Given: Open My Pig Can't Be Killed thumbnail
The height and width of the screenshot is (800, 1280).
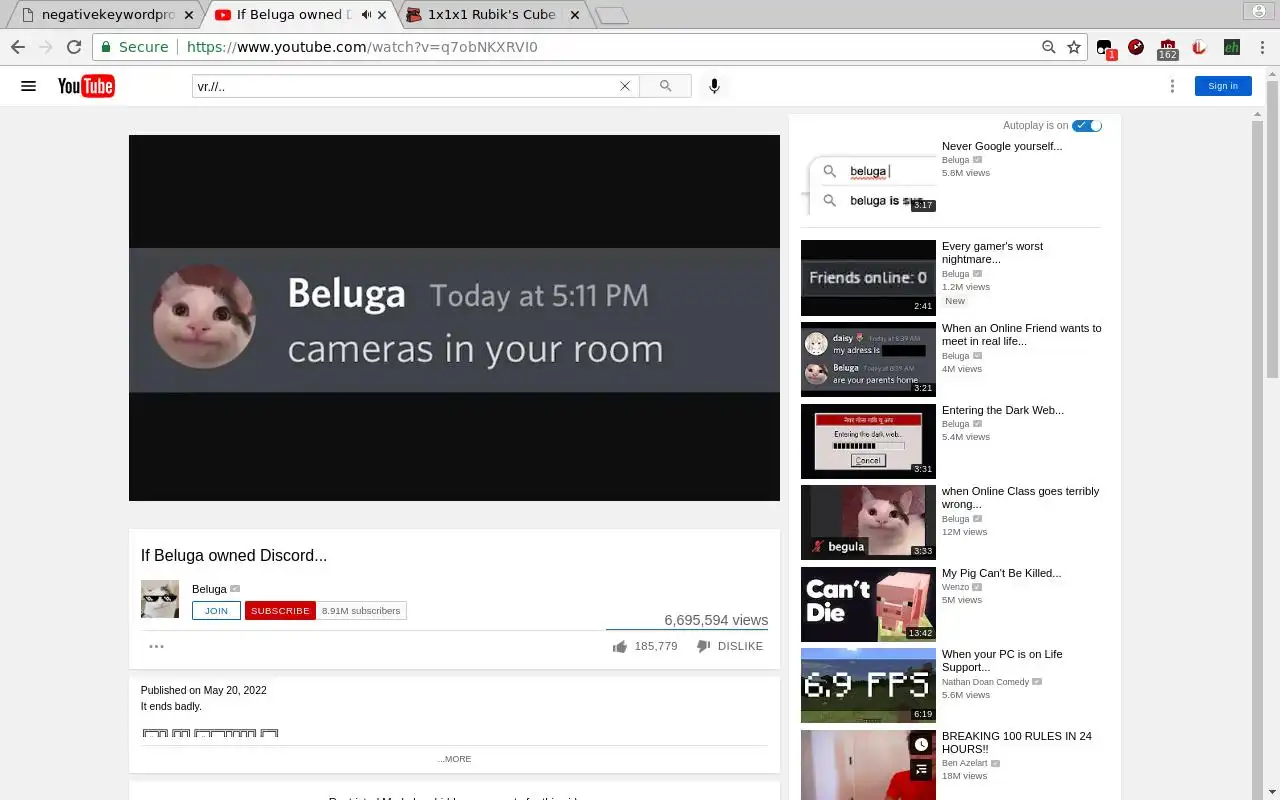Looking at the screenshot, I should click(x=868, y=604).
